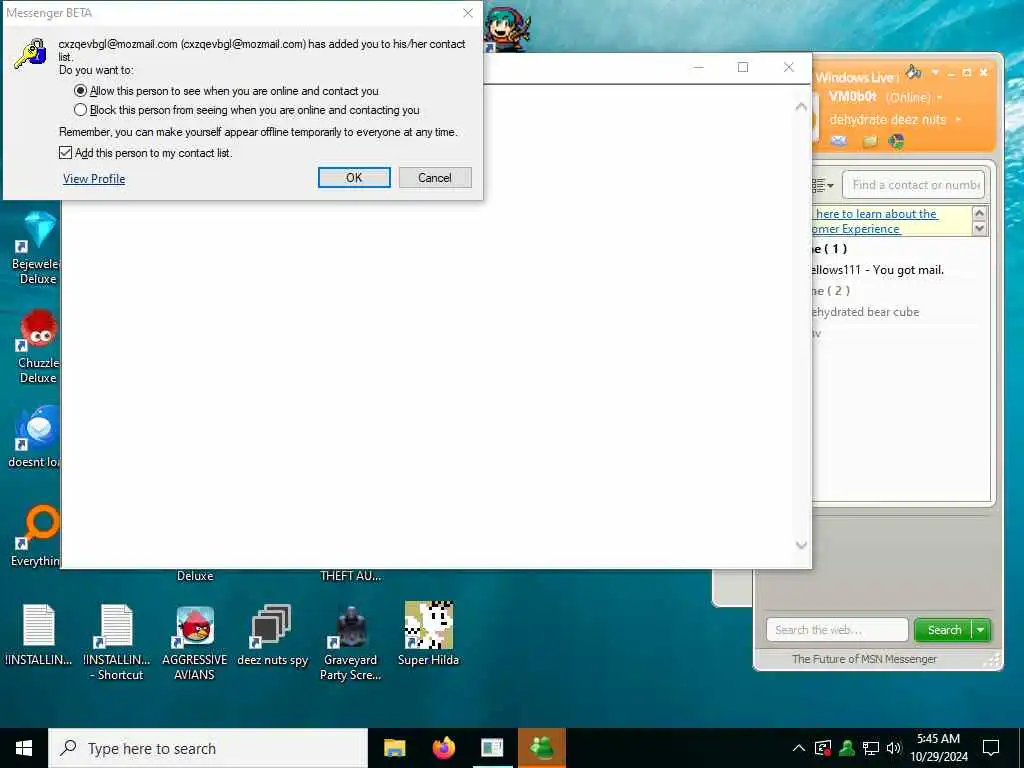
Task: Open the Search button dropdown arrow
Action: pos(981,630)
